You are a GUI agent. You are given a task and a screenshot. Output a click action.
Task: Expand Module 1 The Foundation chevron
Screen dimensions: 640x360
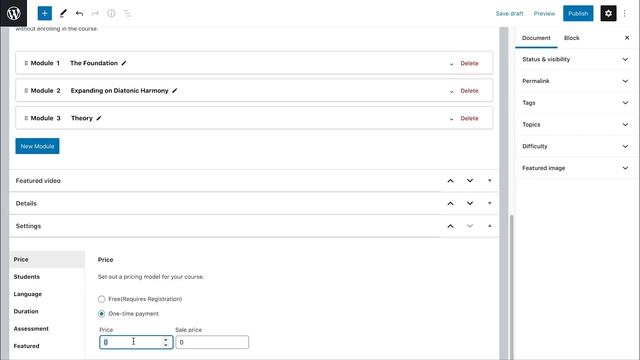pyautogui.click(x=451, y=64)
